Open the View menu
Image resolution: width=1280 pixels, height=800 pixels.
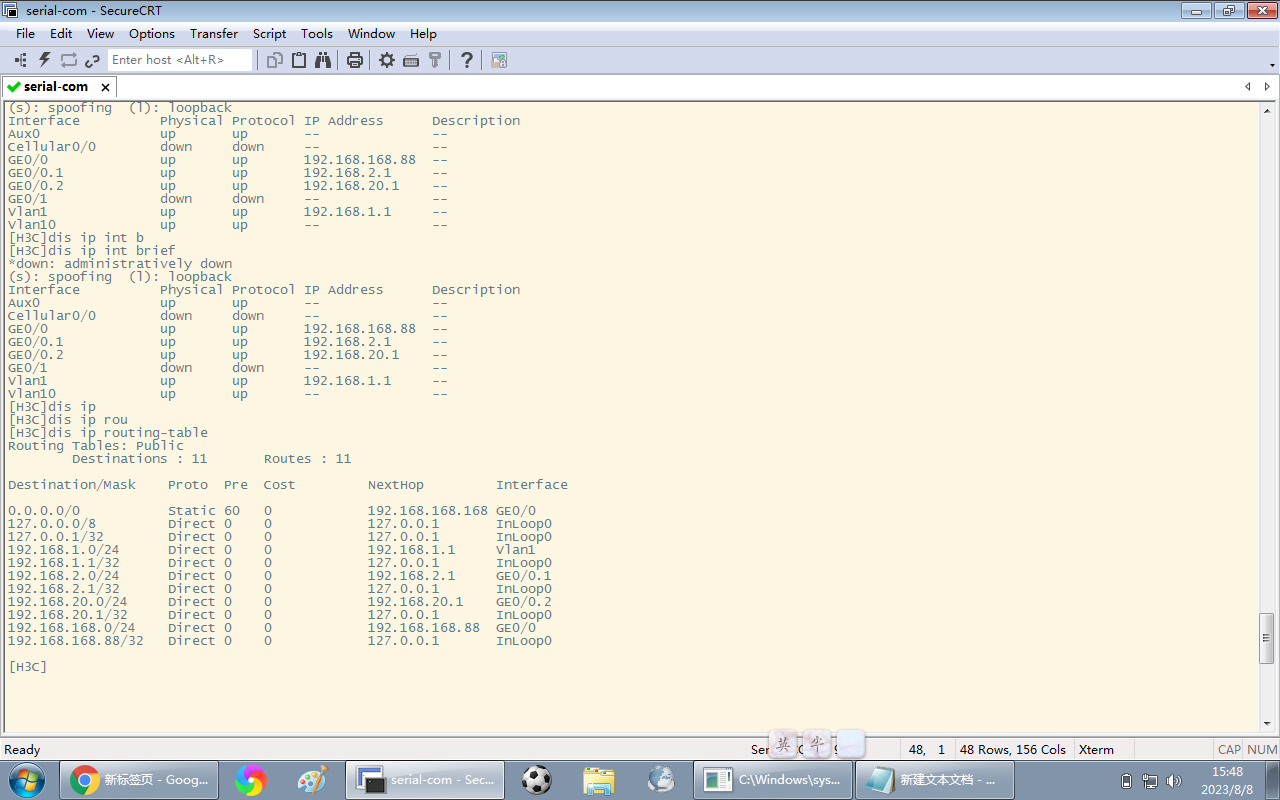[x=101, y=33]
